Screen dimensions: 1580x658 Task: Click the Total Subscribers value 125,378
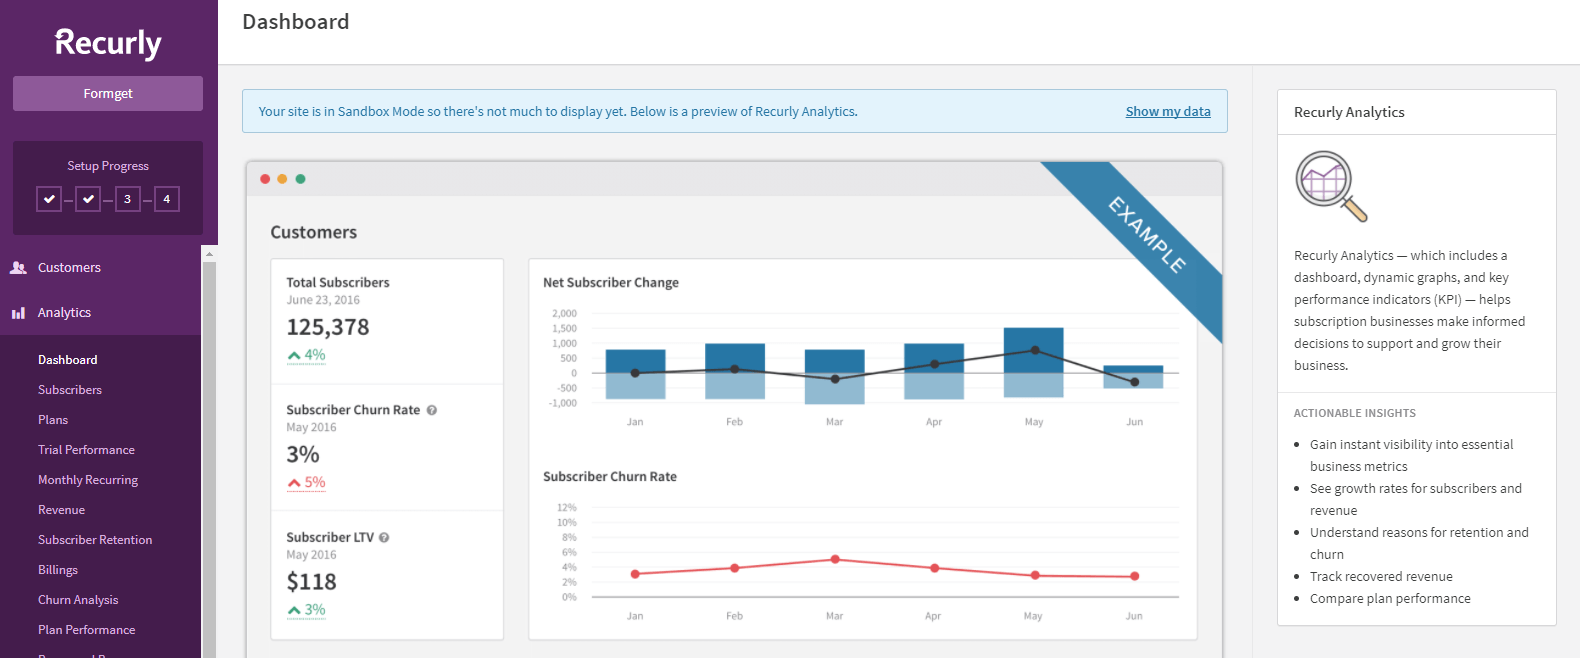(328, 327)
